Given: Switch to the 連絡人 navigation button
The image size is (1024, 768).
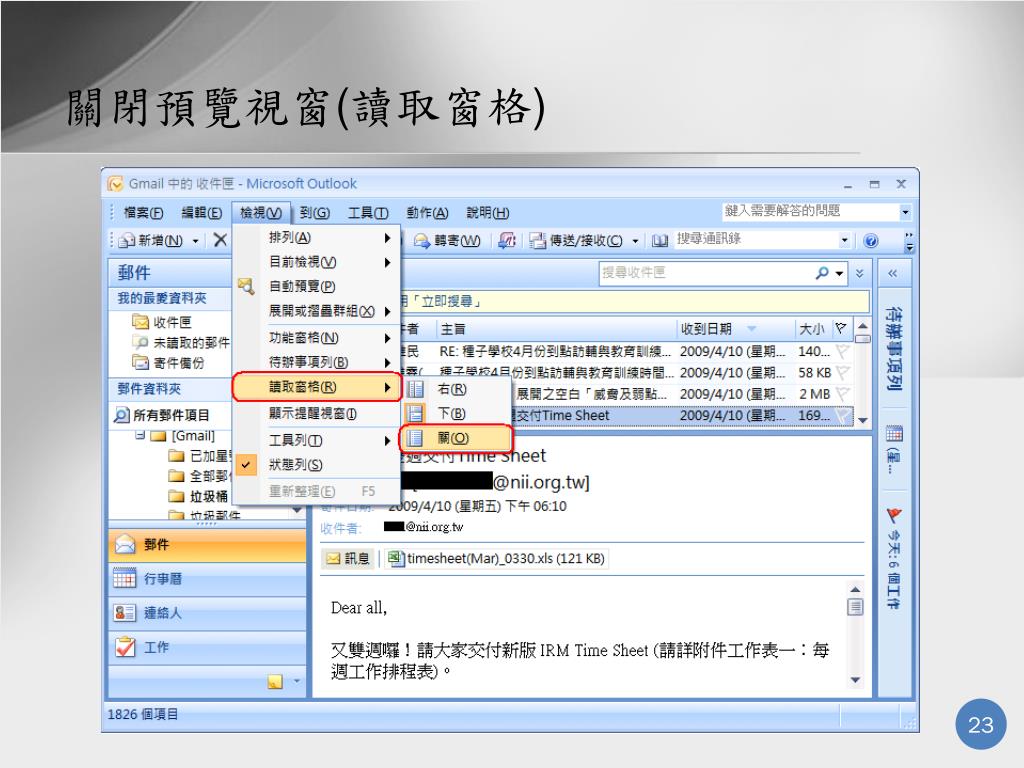Looking at the screenshot, I should pos(207,613).
